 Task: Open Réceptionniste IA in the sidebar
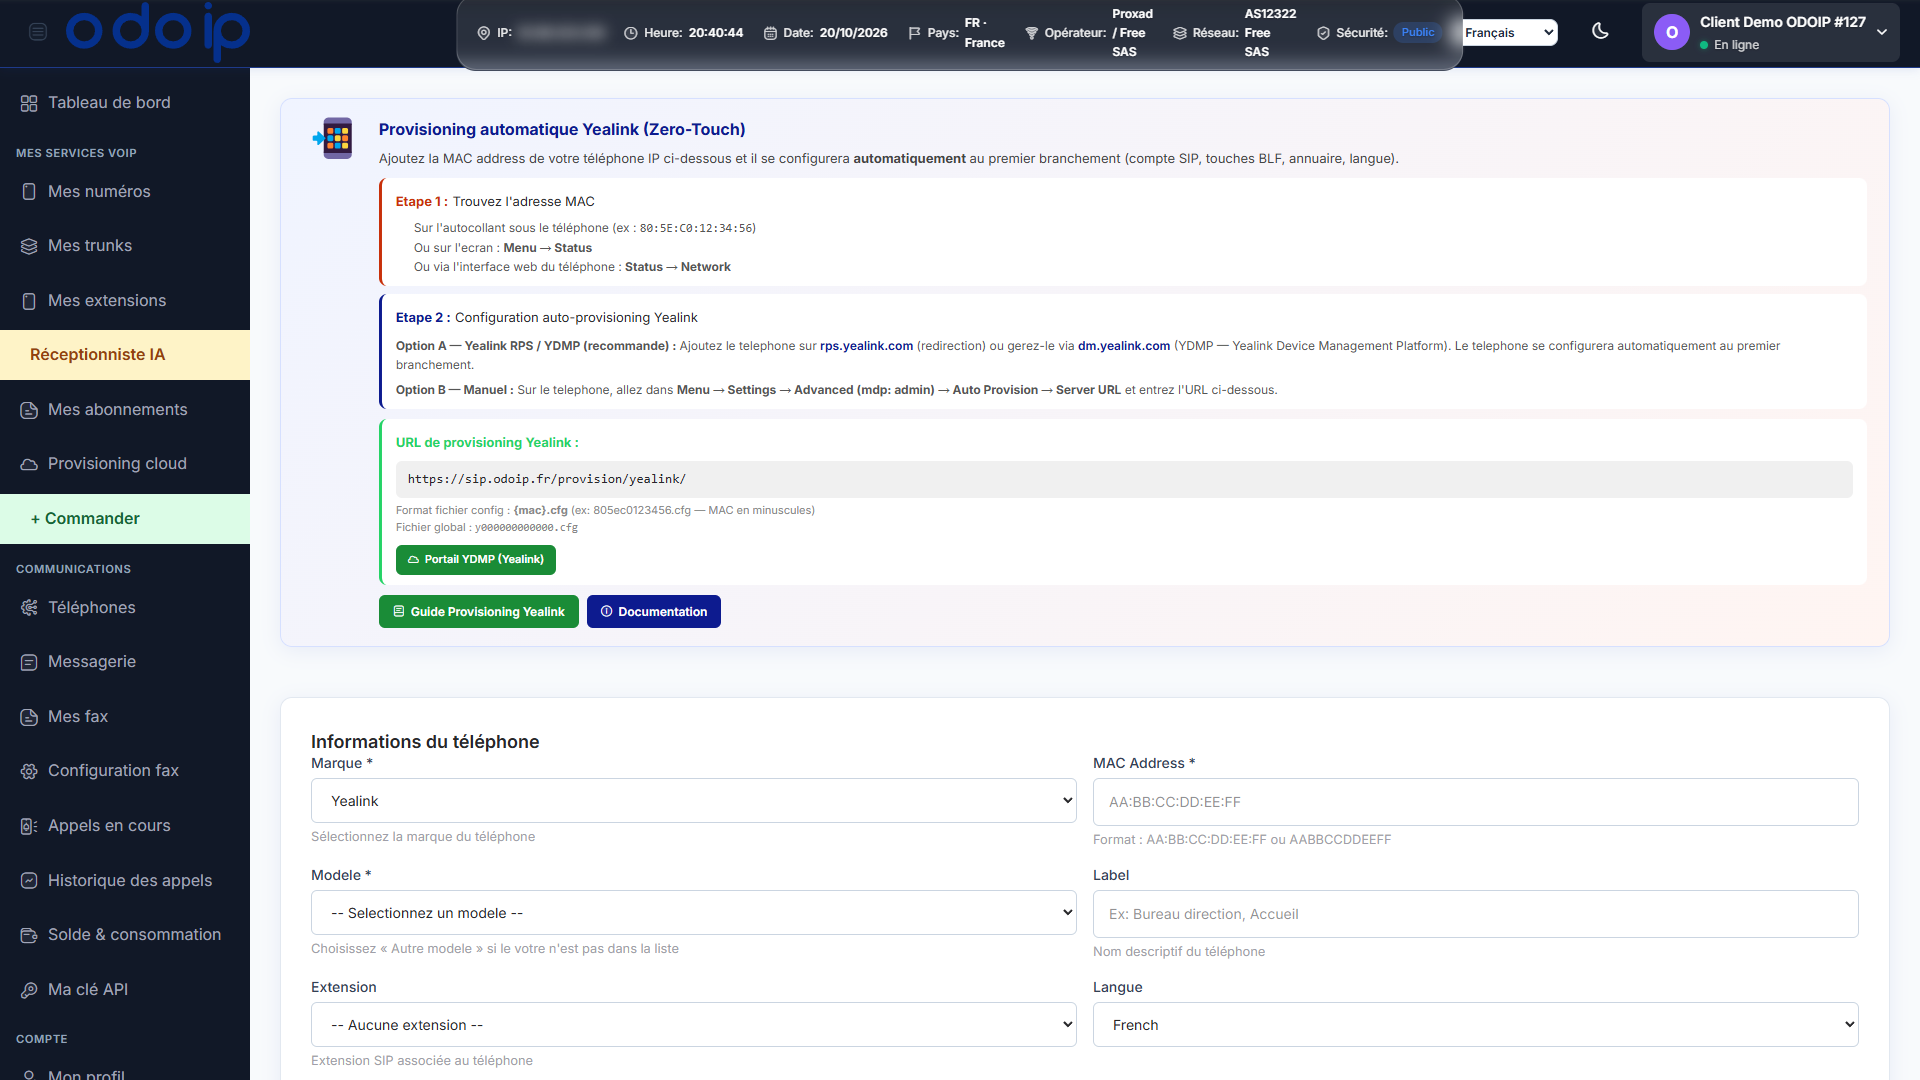125,355
